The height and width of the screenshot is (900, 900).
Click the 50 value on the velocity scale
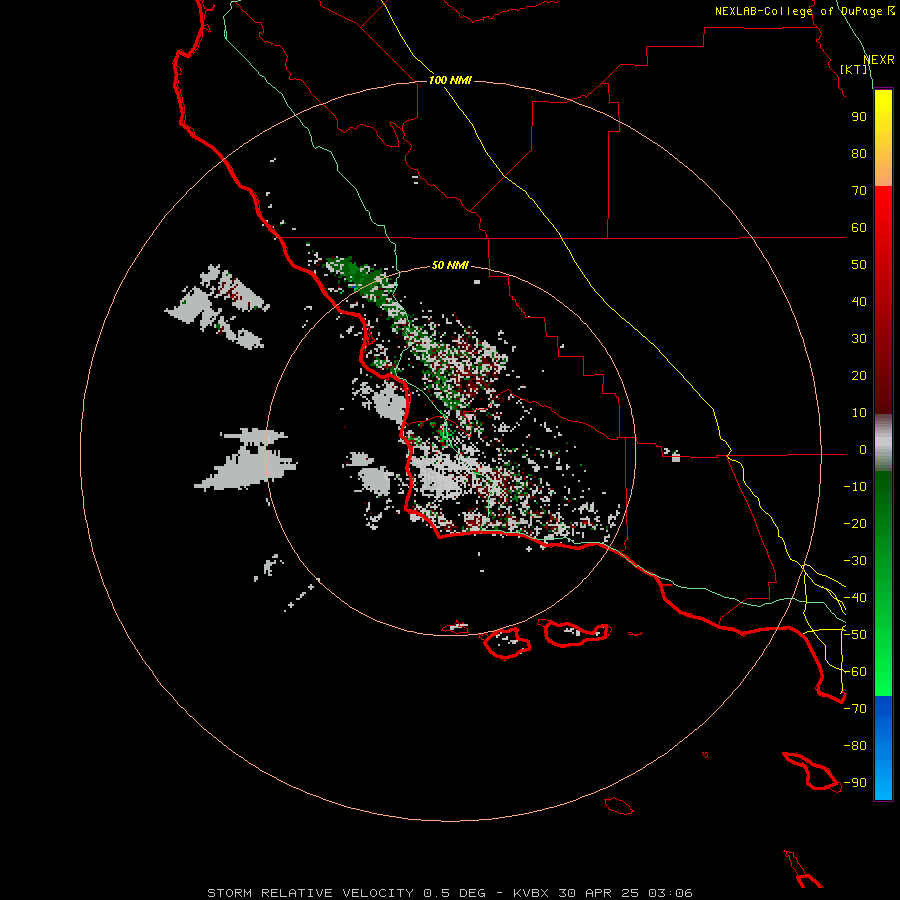[x=859, y=265]
